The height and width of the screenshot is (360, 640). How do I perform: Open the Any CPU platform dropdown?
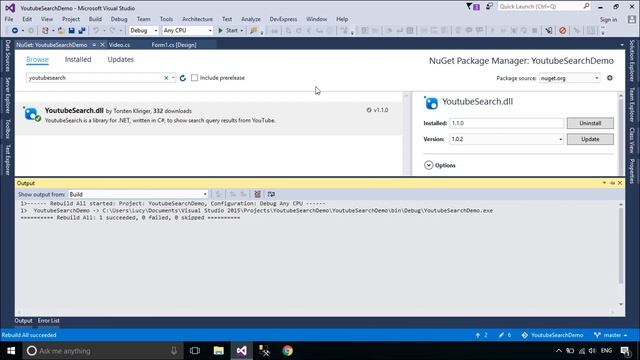(188, 31)
